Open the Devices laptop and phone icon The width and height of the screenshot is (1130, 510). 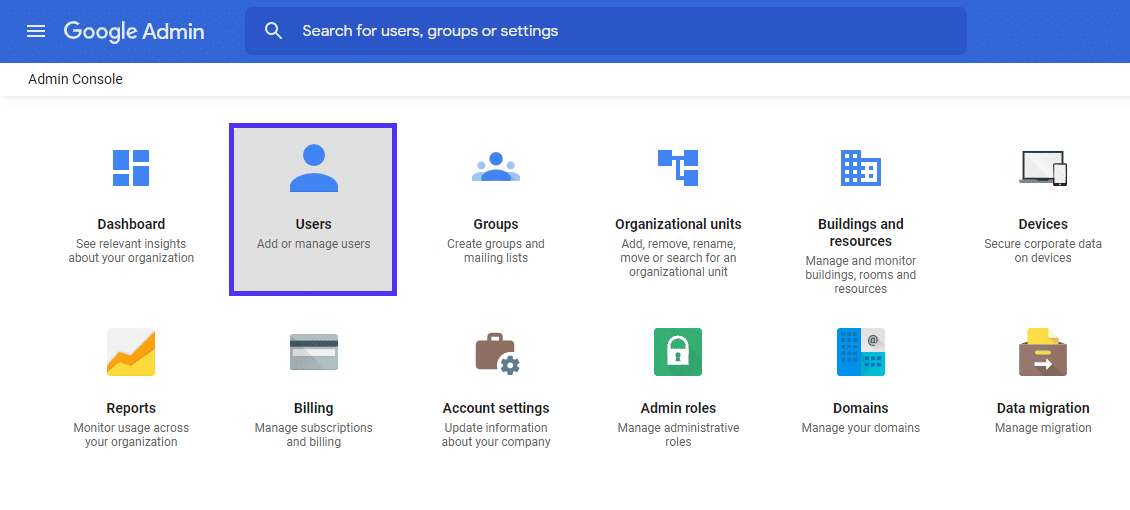pos(1043,168)
